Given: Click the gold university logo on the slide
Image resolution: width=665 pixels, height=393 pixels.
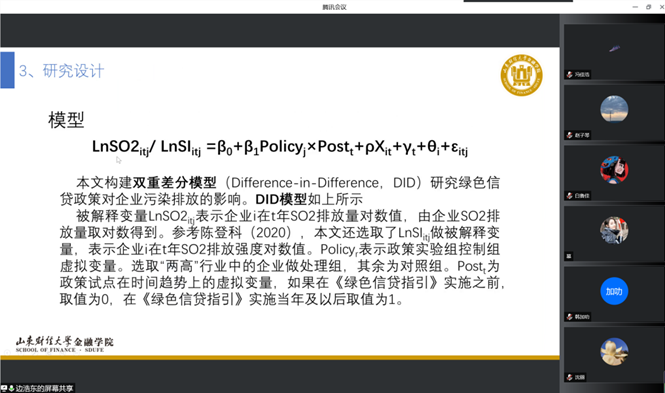Looking at the screenshot, I should [x=521, y=75].
